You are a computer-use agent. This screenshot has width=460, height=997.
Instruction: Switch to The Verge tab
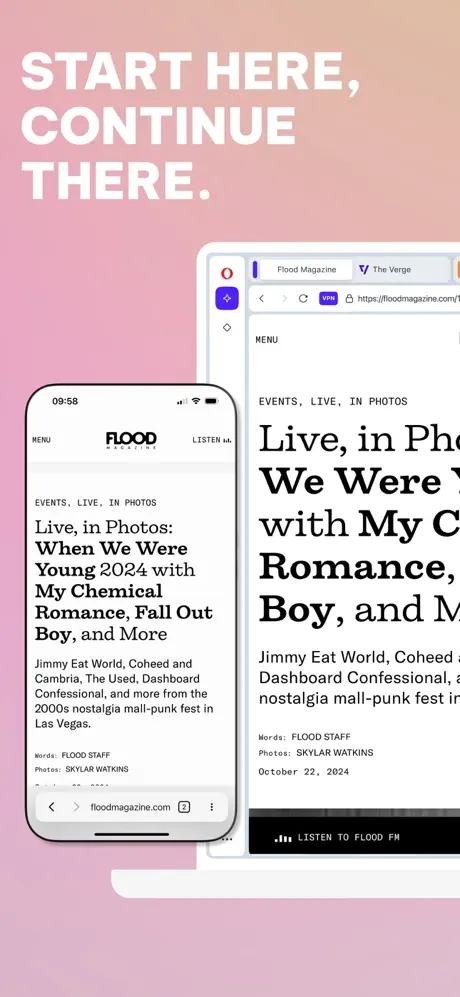401,270
